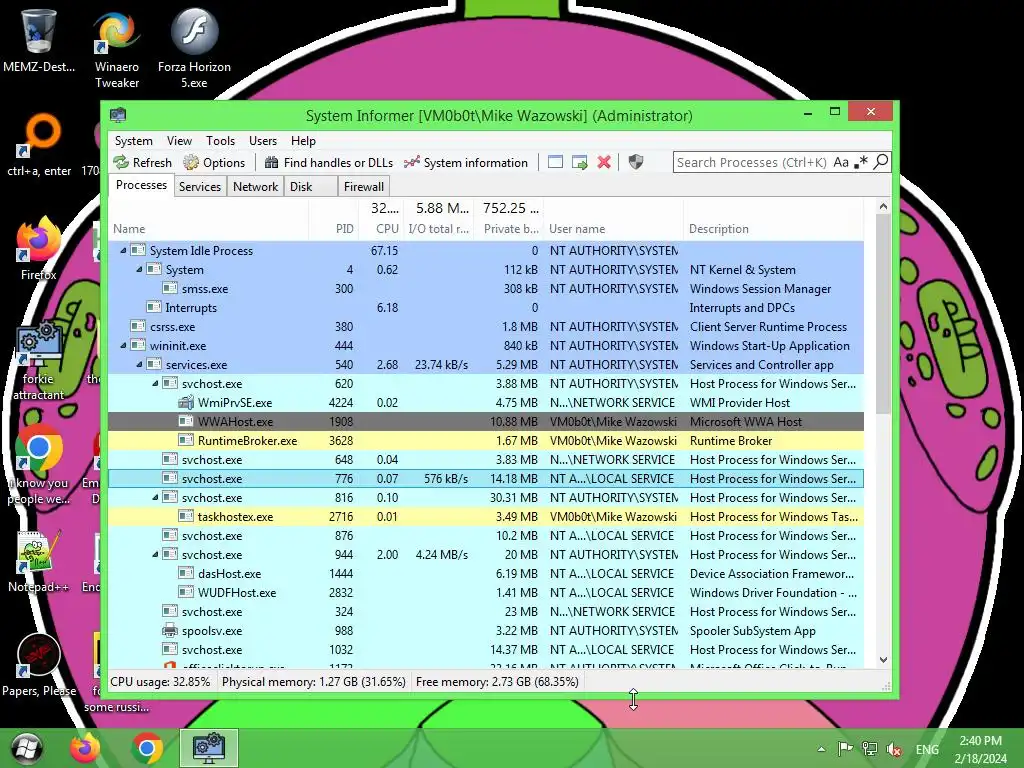Select the Processes tab
Image resolution: width=1024 pixels, height=768 pixels.
141,185
